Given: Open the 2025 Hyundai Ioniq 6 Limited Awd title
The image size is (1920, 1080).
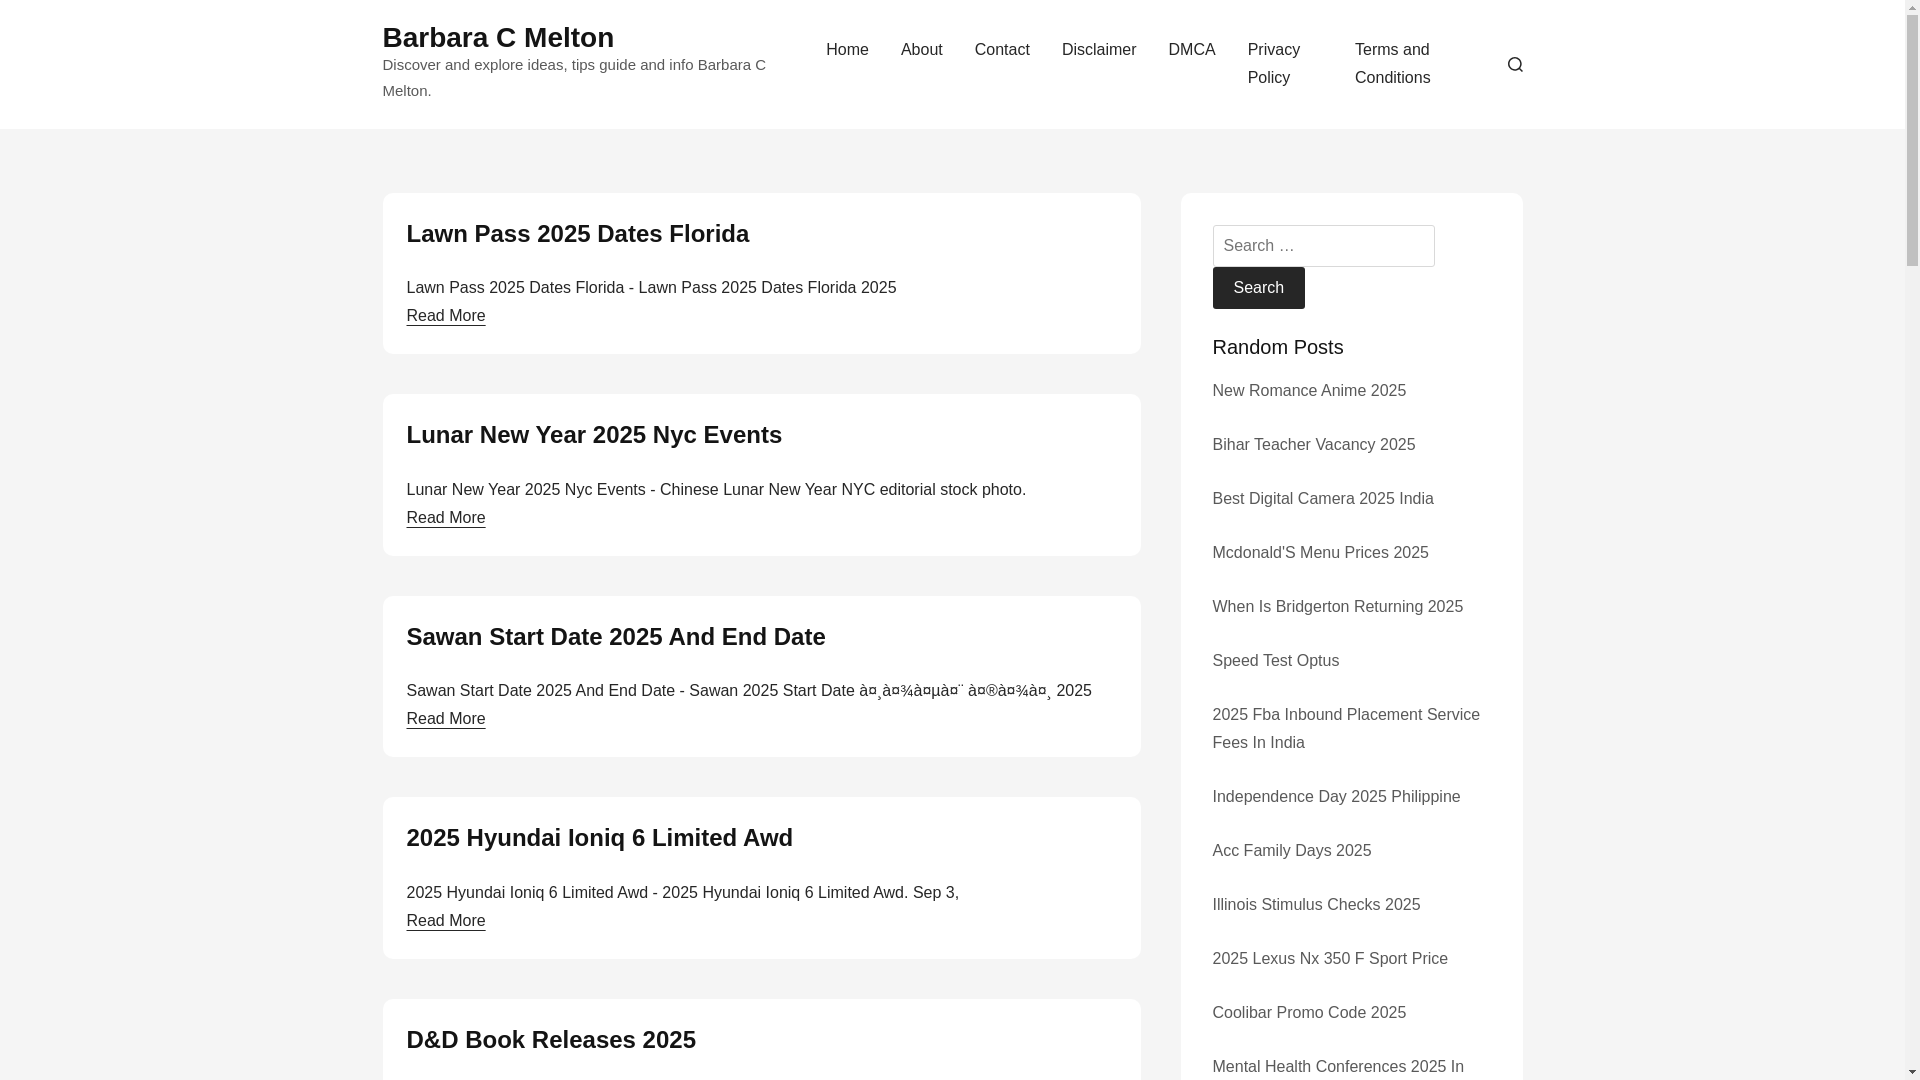Looking at the screenshot, I should (x=599, y=838).
